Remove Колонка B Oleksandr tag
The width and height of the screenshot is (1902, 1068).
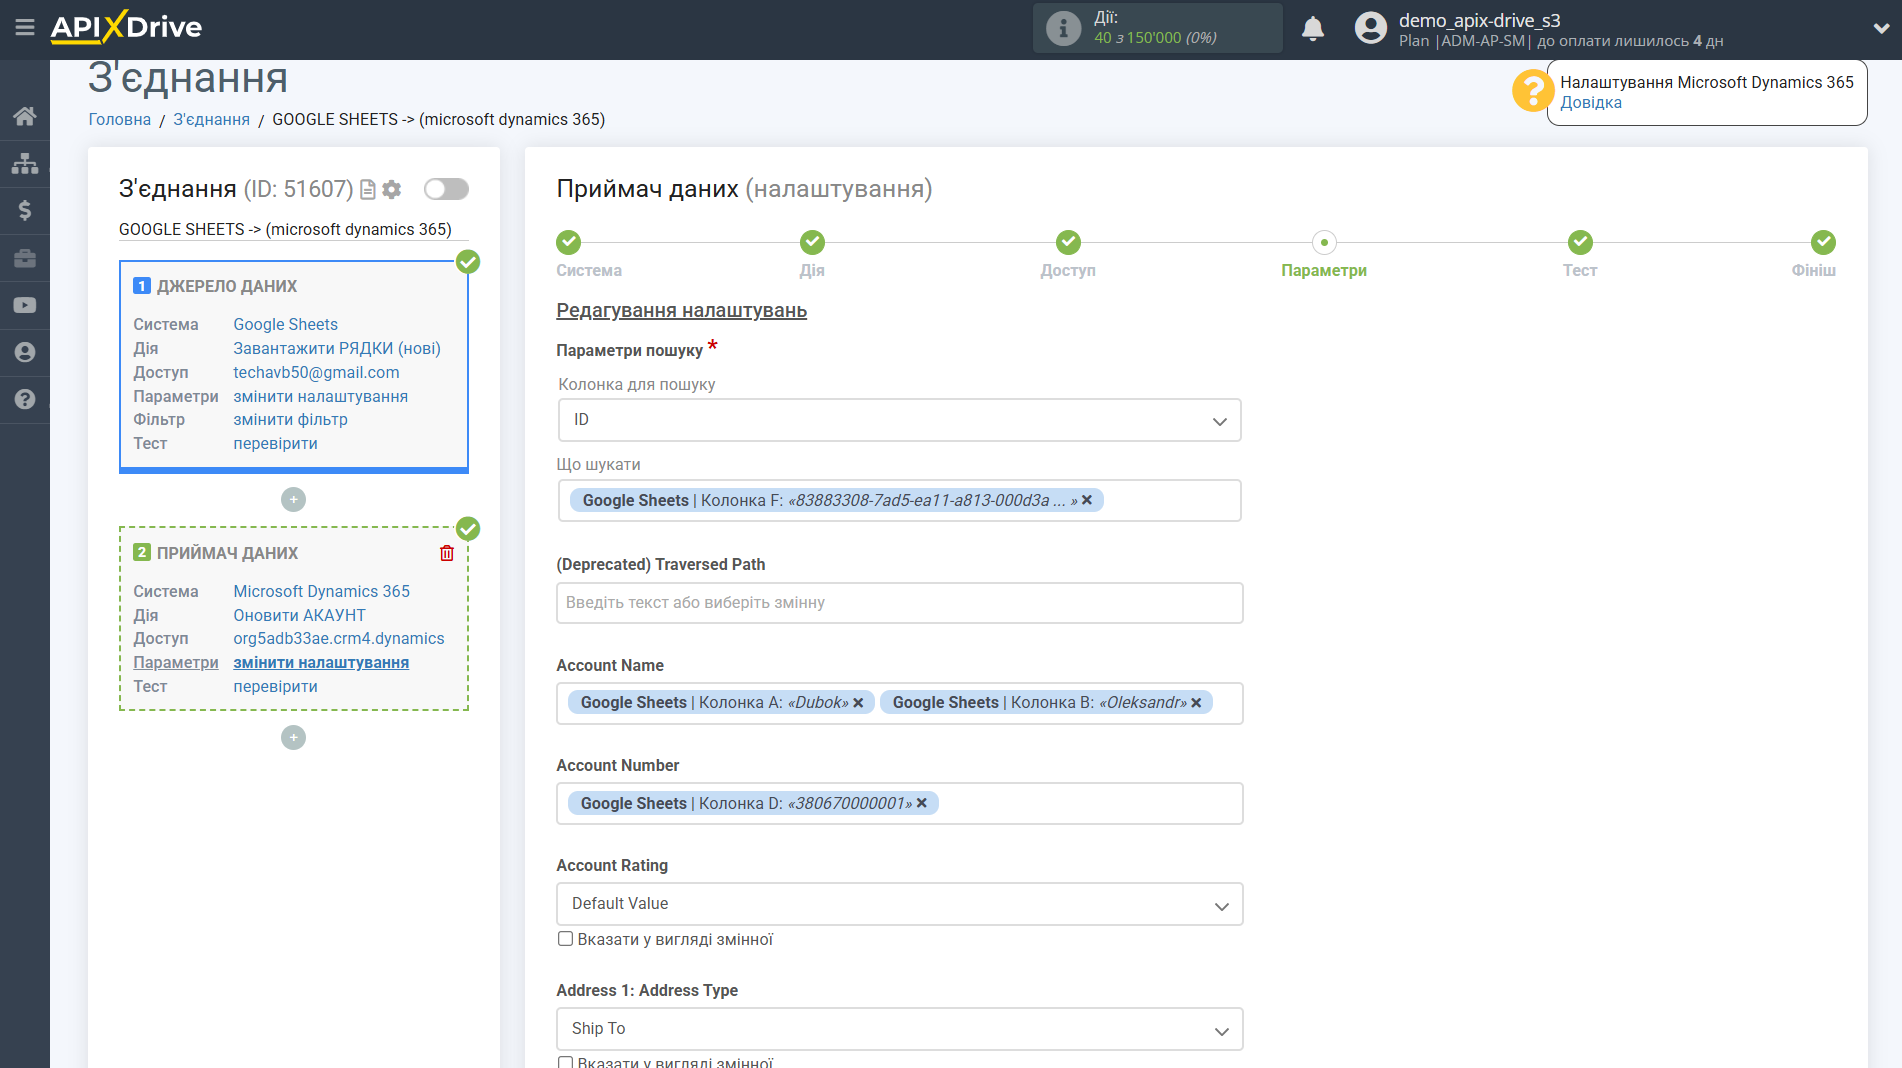click(x=1196, y=703)
